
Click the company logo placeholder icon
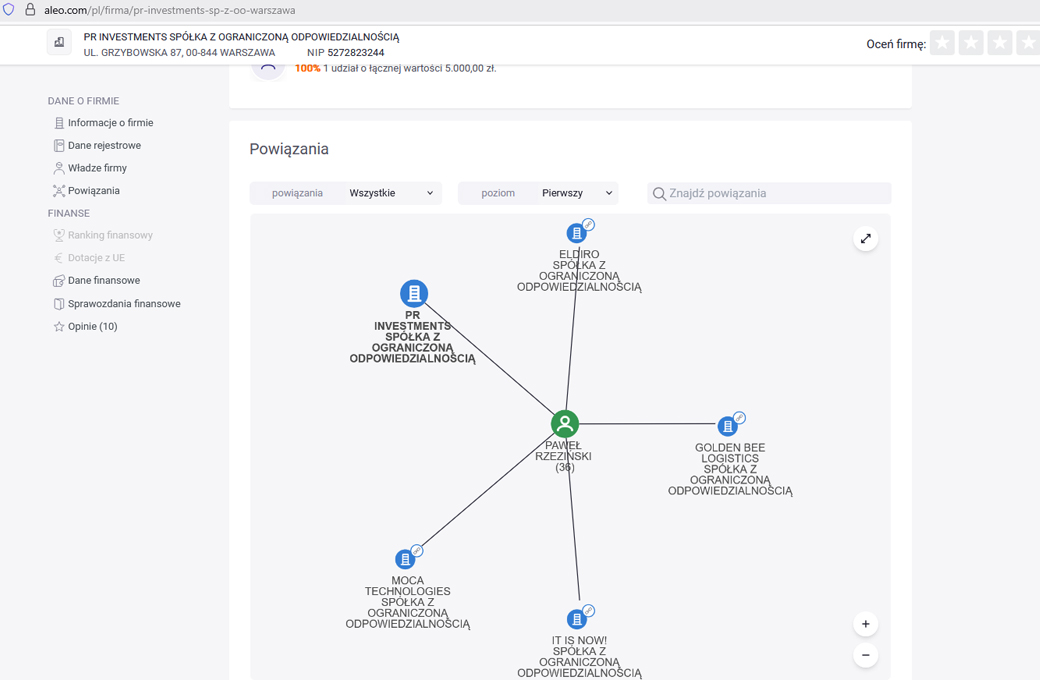click(59, 42)
